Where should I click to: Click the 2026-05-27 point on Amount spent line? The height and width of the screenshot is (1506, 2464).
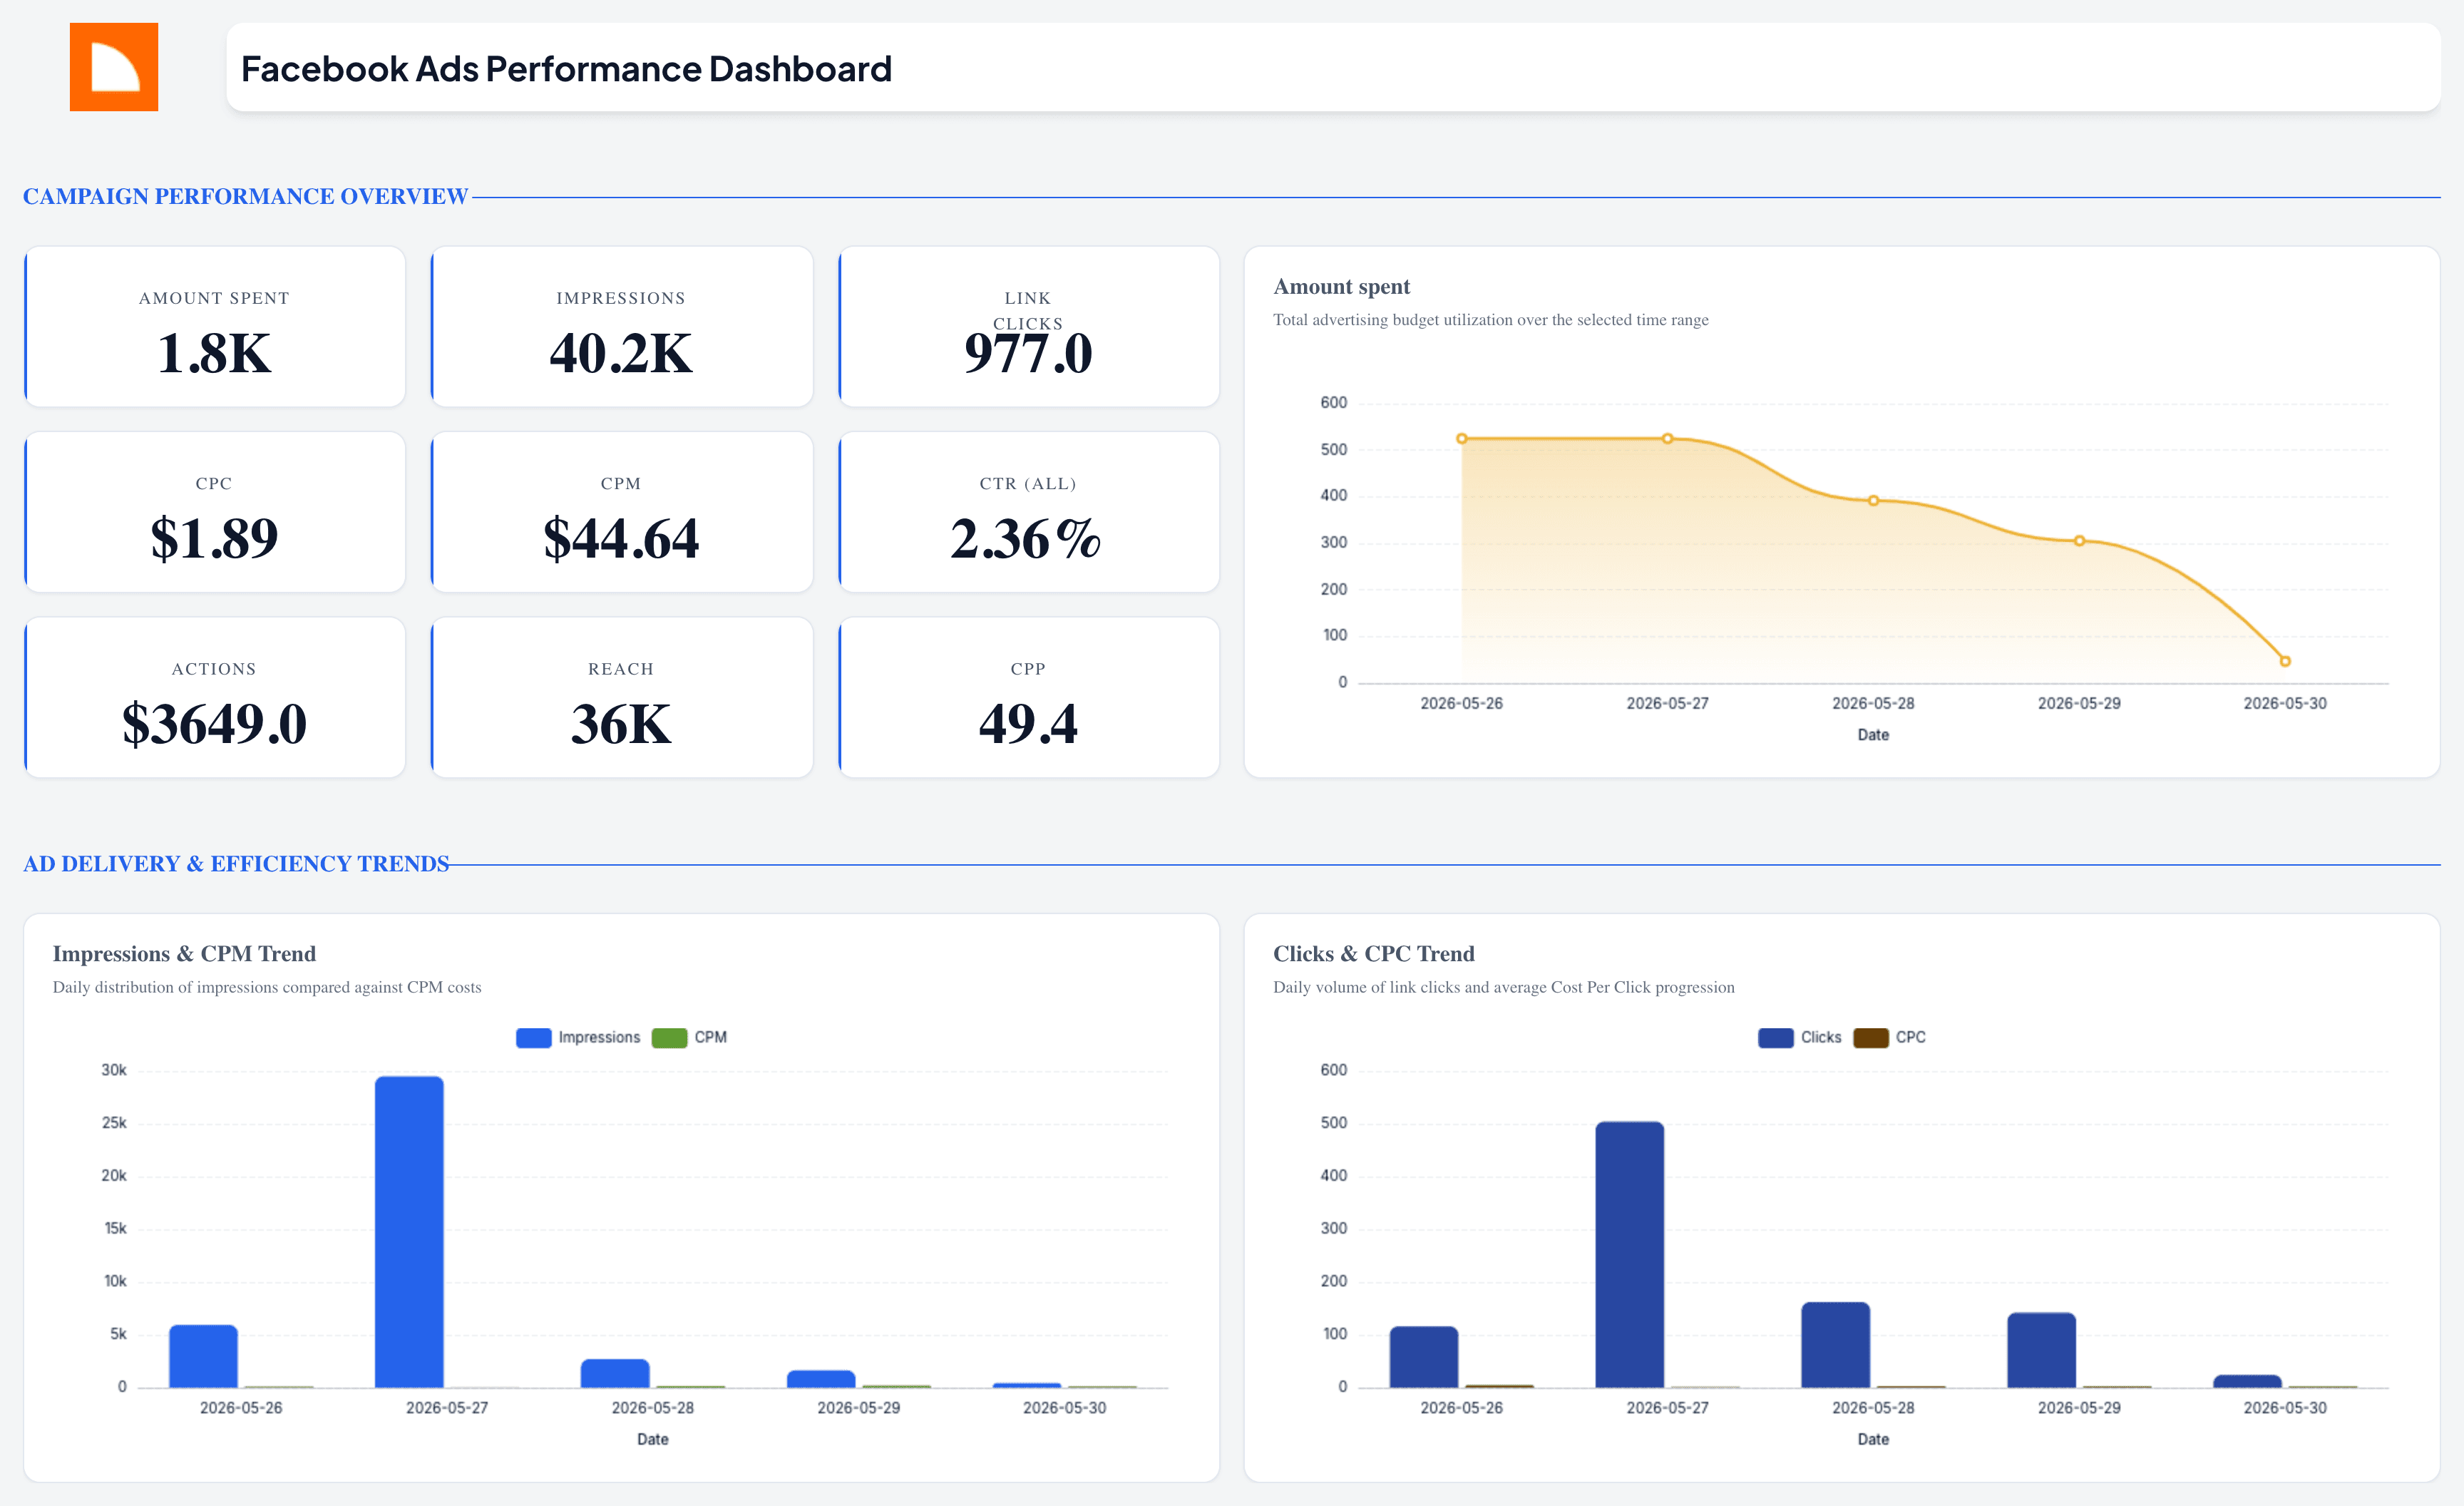pos(1668,439)
